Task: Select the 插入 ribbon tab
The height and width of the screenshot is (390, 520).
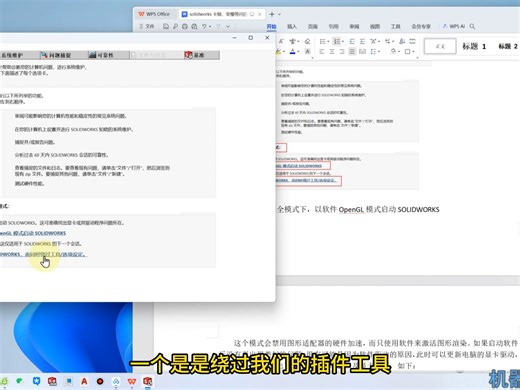Action: tap(292, 26)
